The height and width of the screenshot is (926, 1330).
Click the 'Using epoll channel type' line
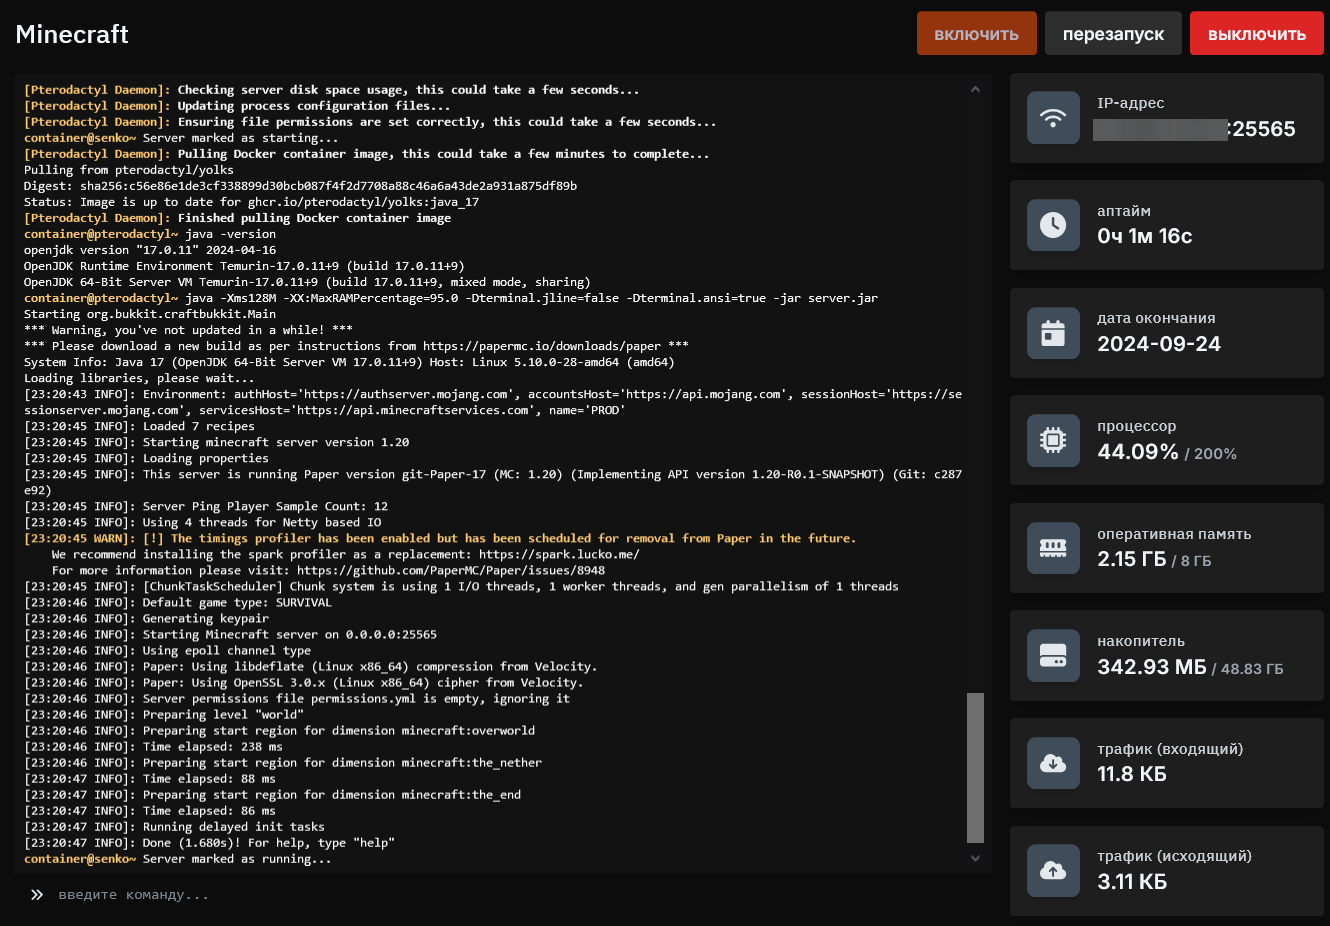[167, 650]
